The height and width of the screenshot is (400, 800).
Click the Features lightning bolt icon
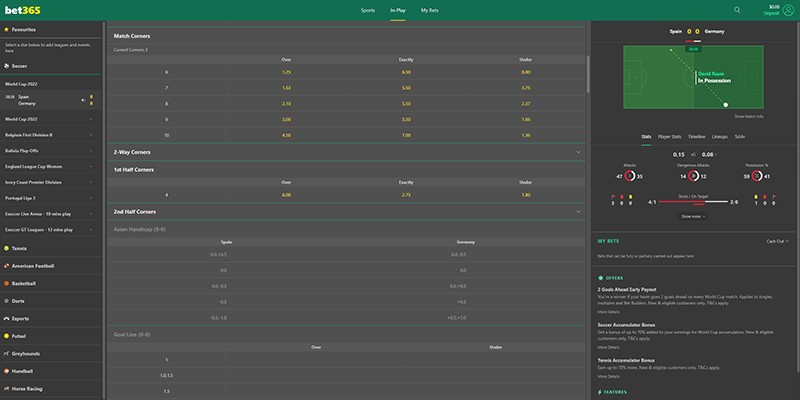click(600, 392)
